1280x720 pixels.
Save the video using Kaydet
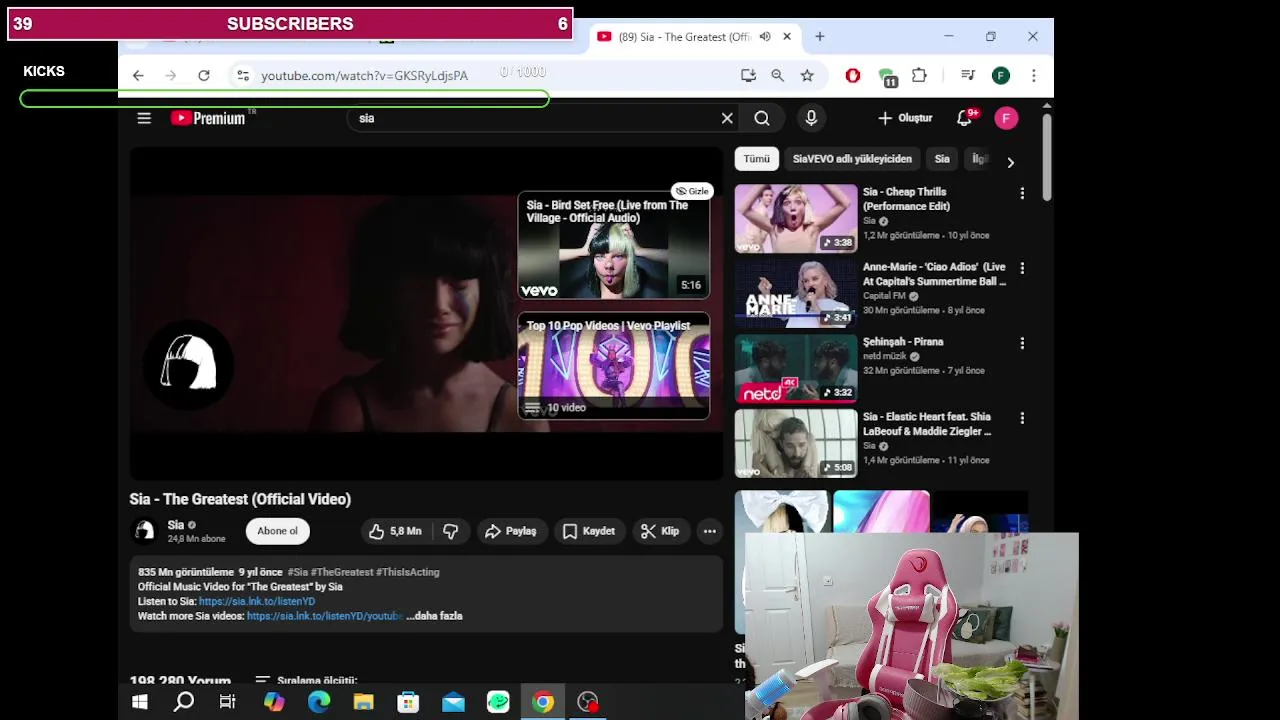[588, 531]
